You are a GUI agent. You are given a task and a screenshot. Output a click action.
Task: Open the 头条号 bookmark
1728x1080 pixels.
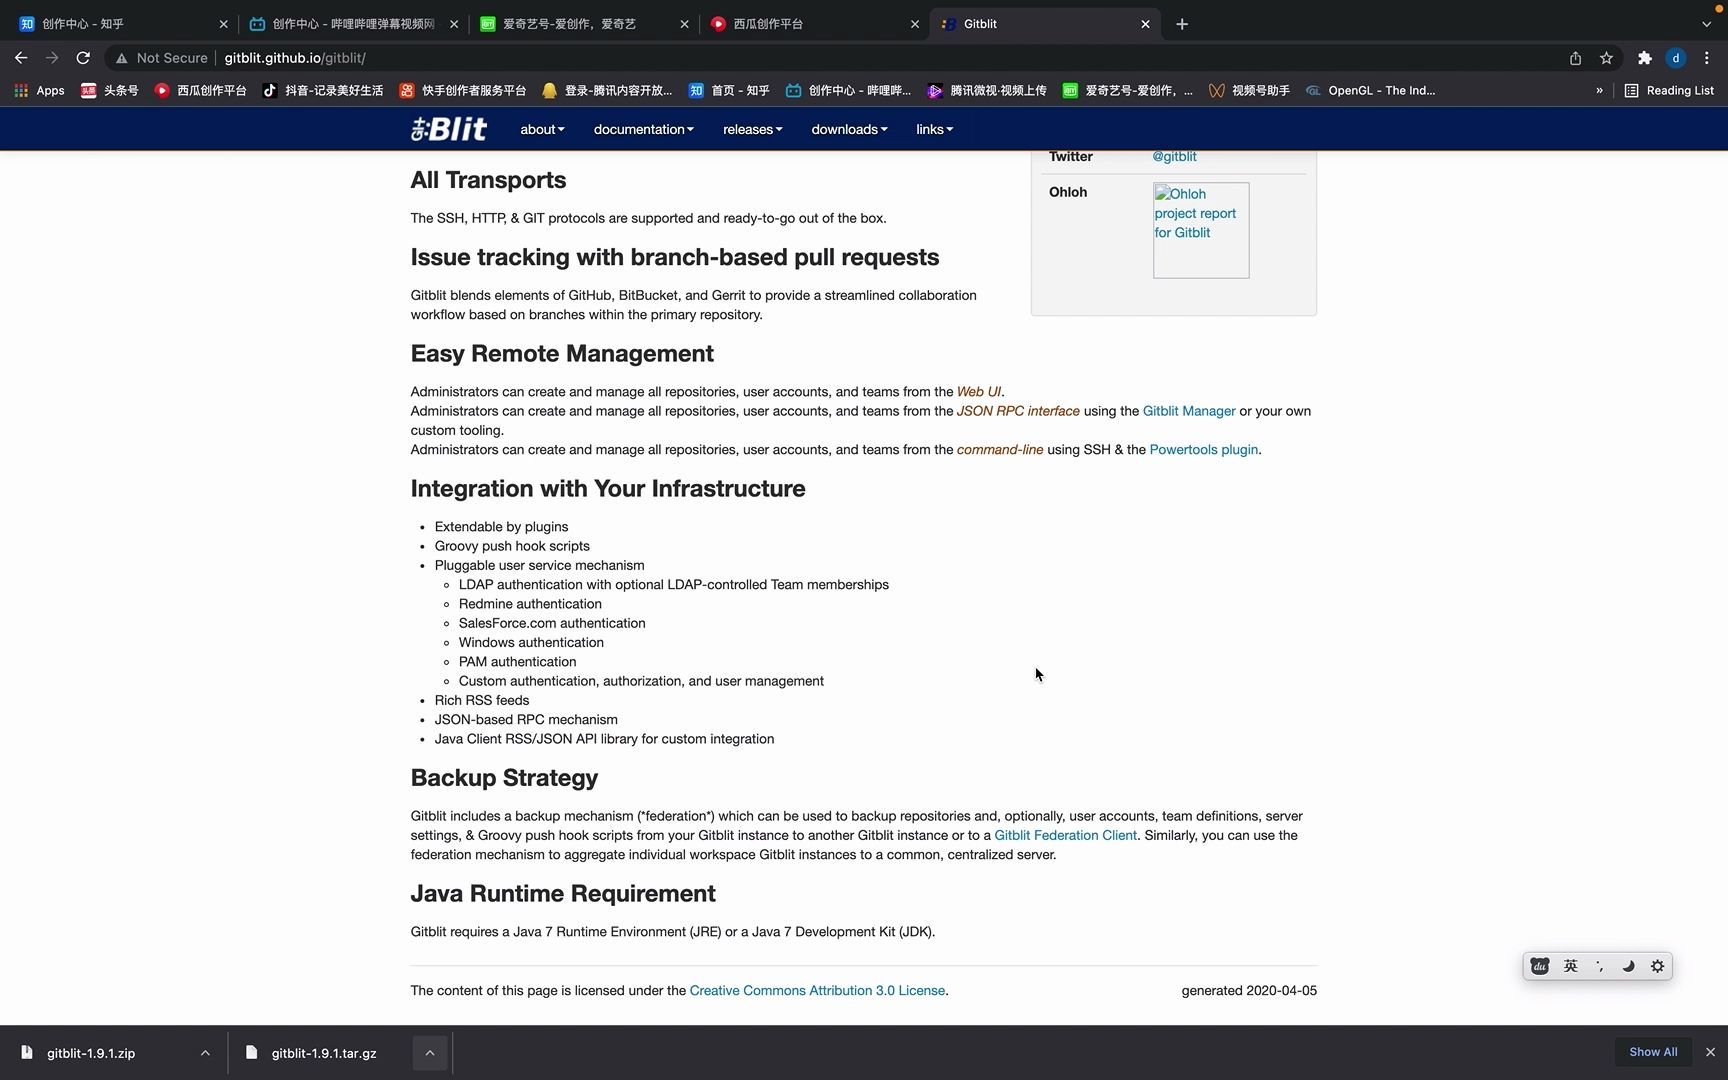click(x=110, y=90)
